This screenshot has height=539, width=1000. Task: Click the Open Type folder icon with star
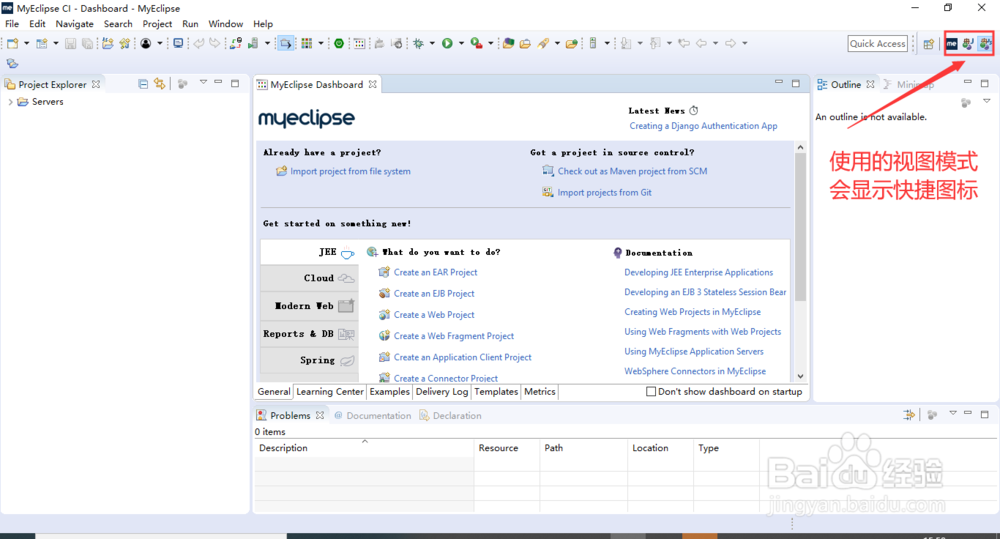coord(508,43)
